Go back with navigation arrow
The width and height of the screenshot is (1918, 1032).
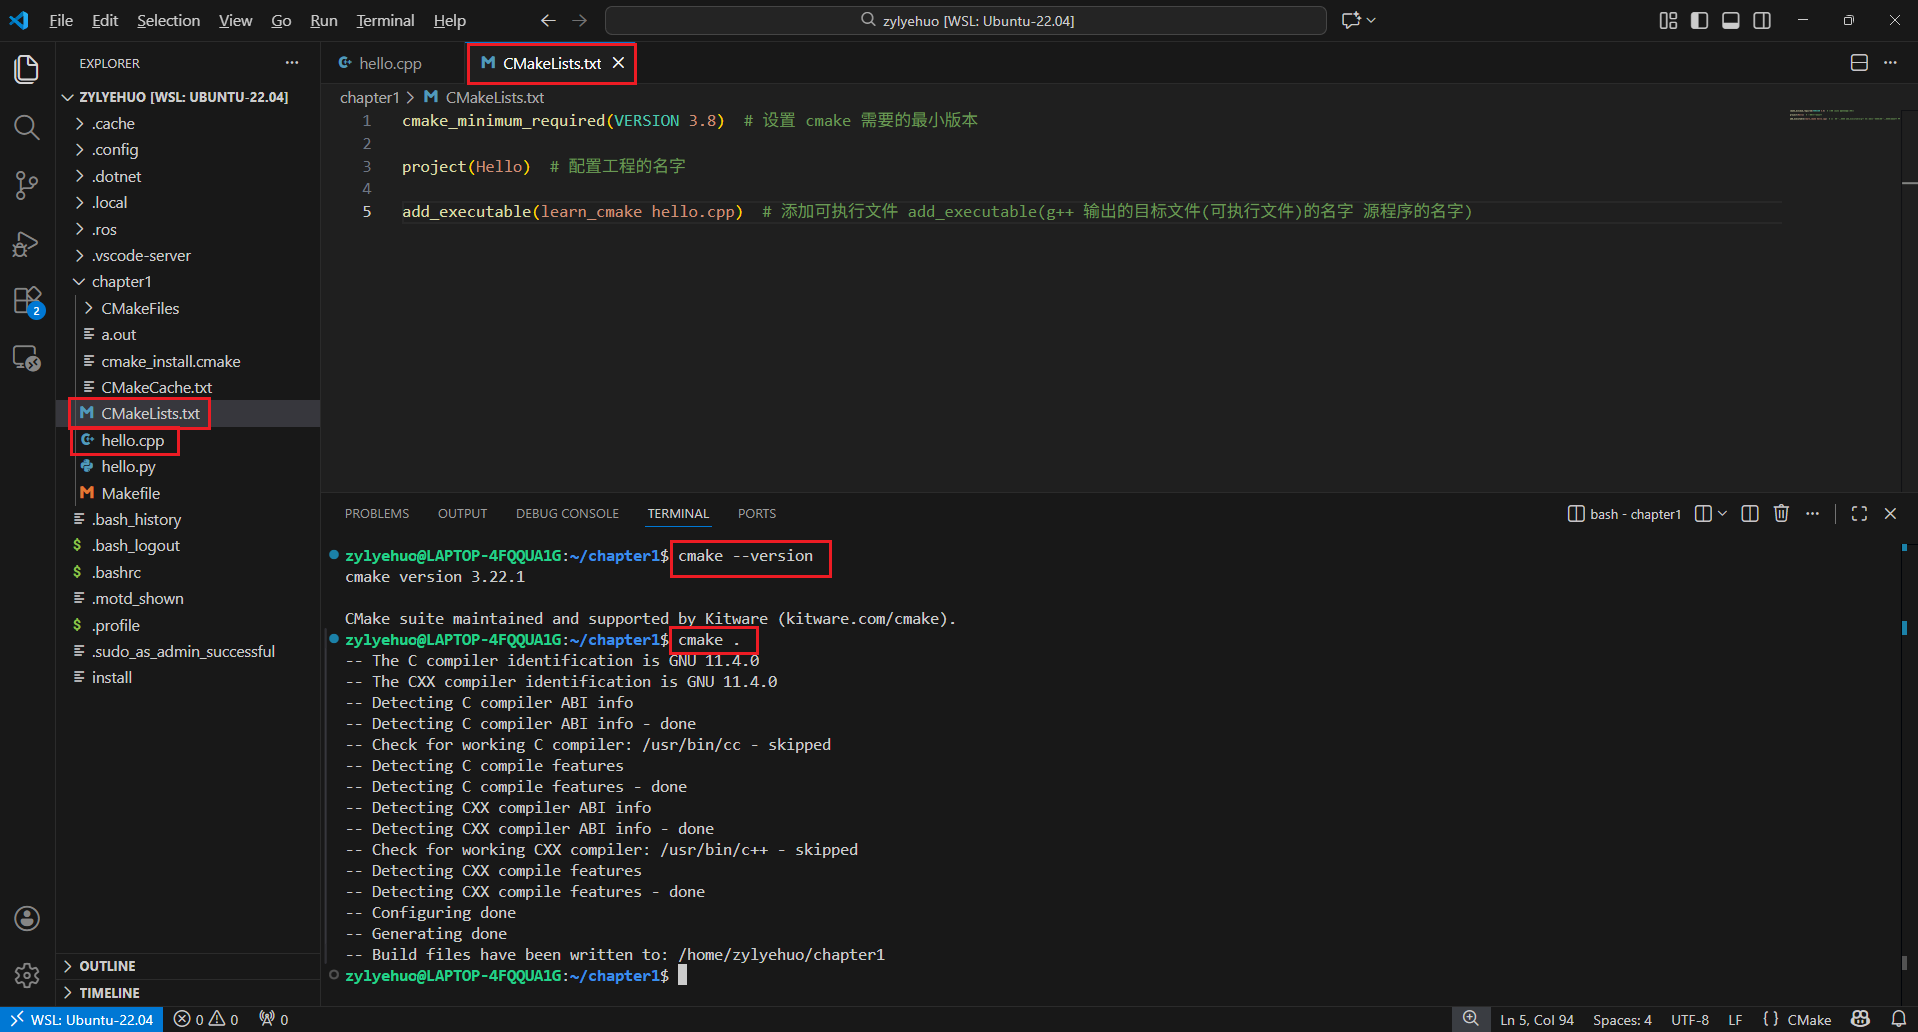pyautogui.click(x=548, y=20)
